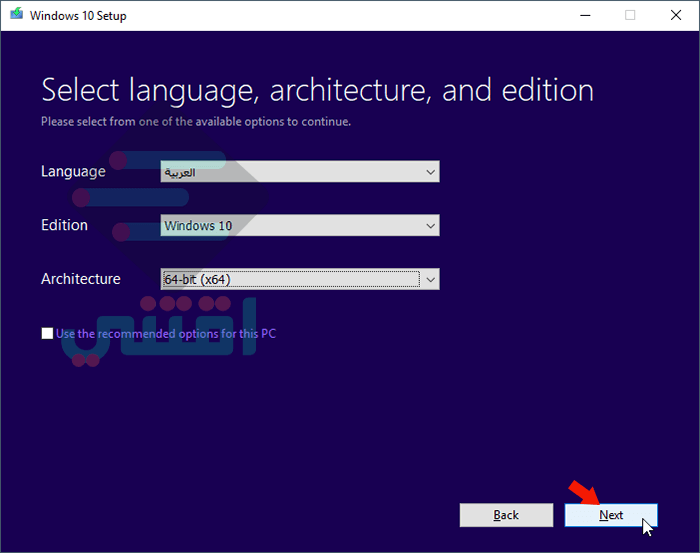Open the Architecture dropdown showing 64-bit (x64)
The image size is (700, 553).
[x=300, y=279]
